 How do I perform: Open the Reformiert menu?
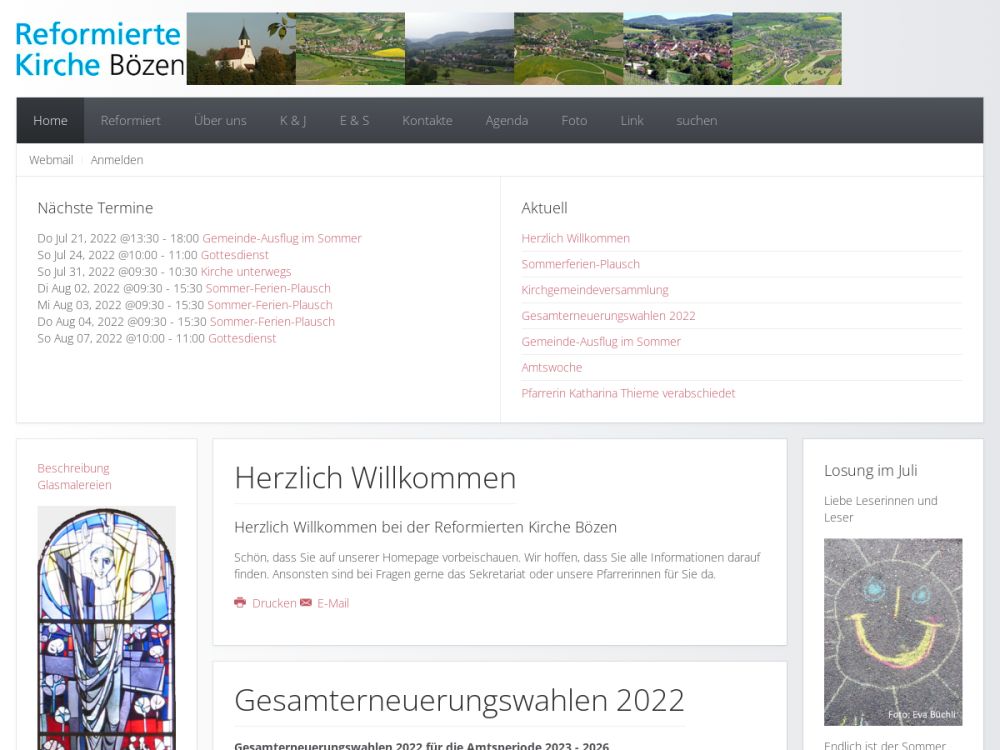pos(130,120)
